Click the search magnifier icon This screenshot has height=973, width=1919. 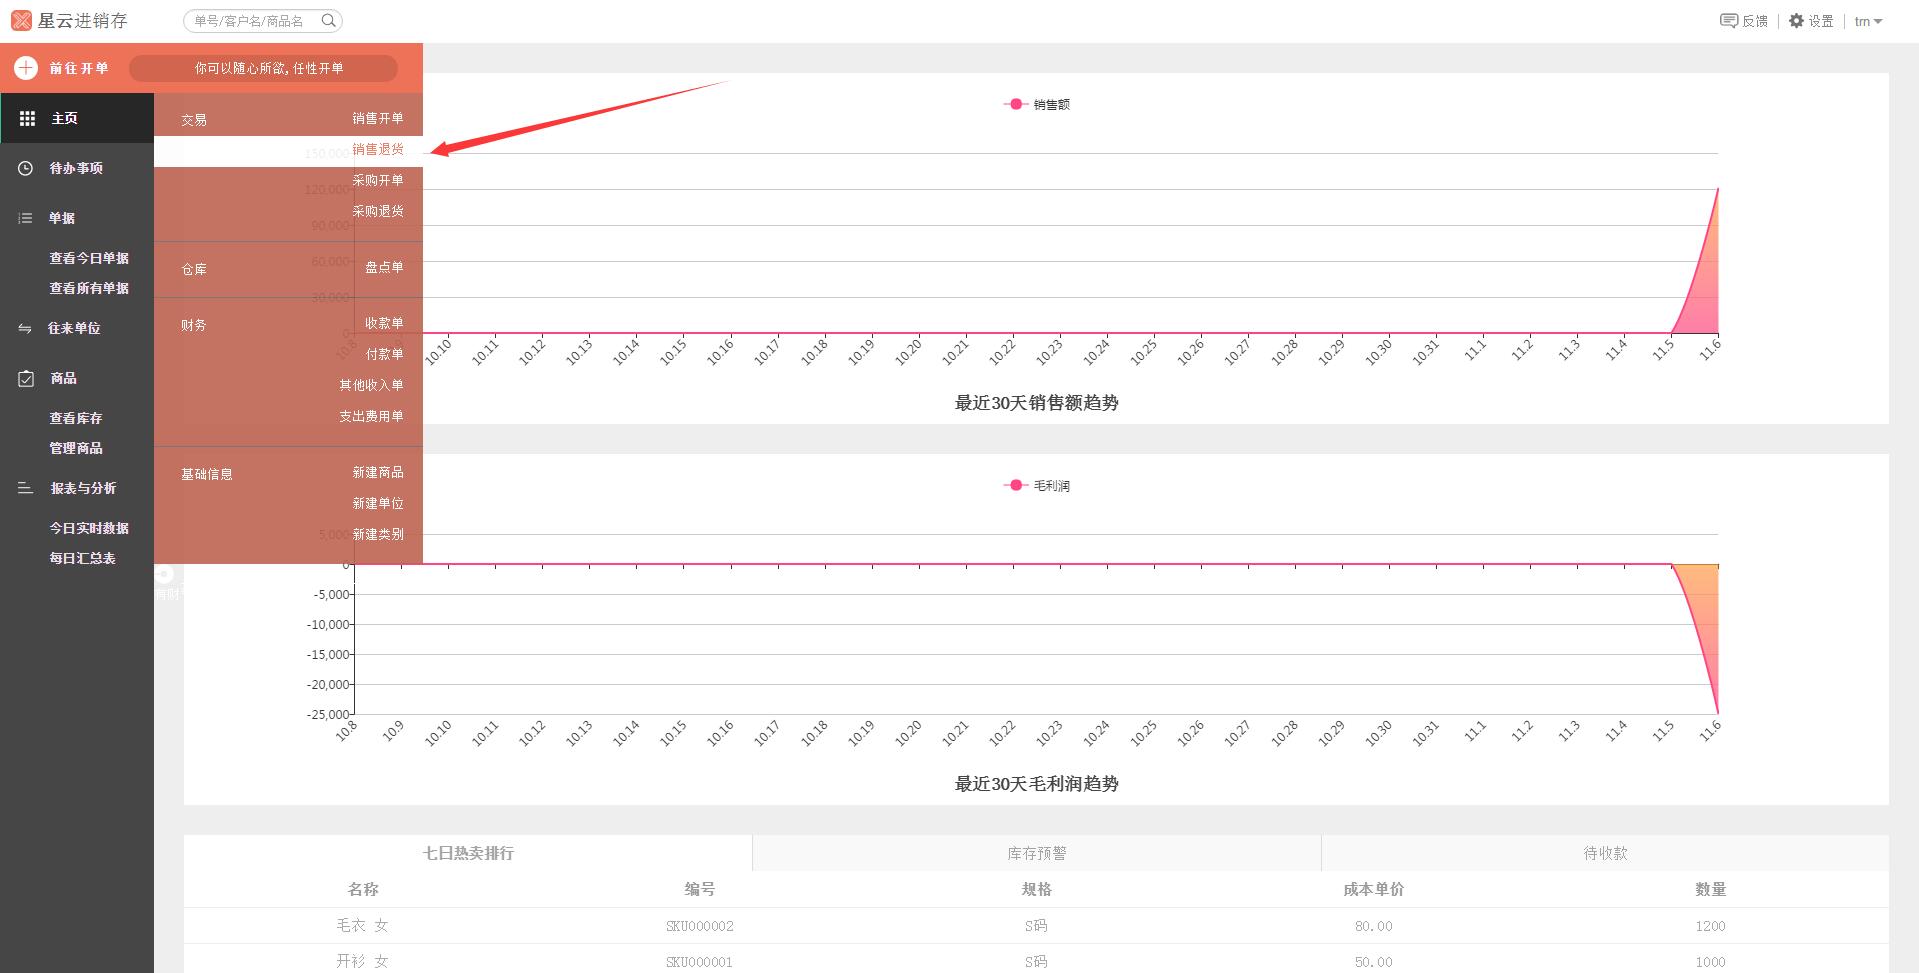coord(328,20)
